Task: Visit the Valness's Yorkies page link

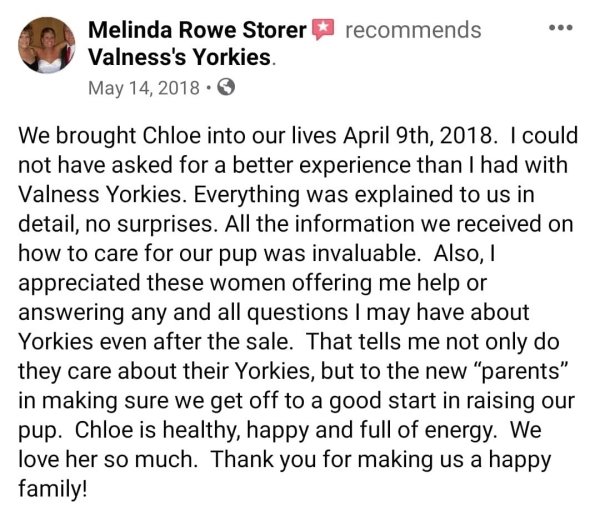Action: pos(180,57)
